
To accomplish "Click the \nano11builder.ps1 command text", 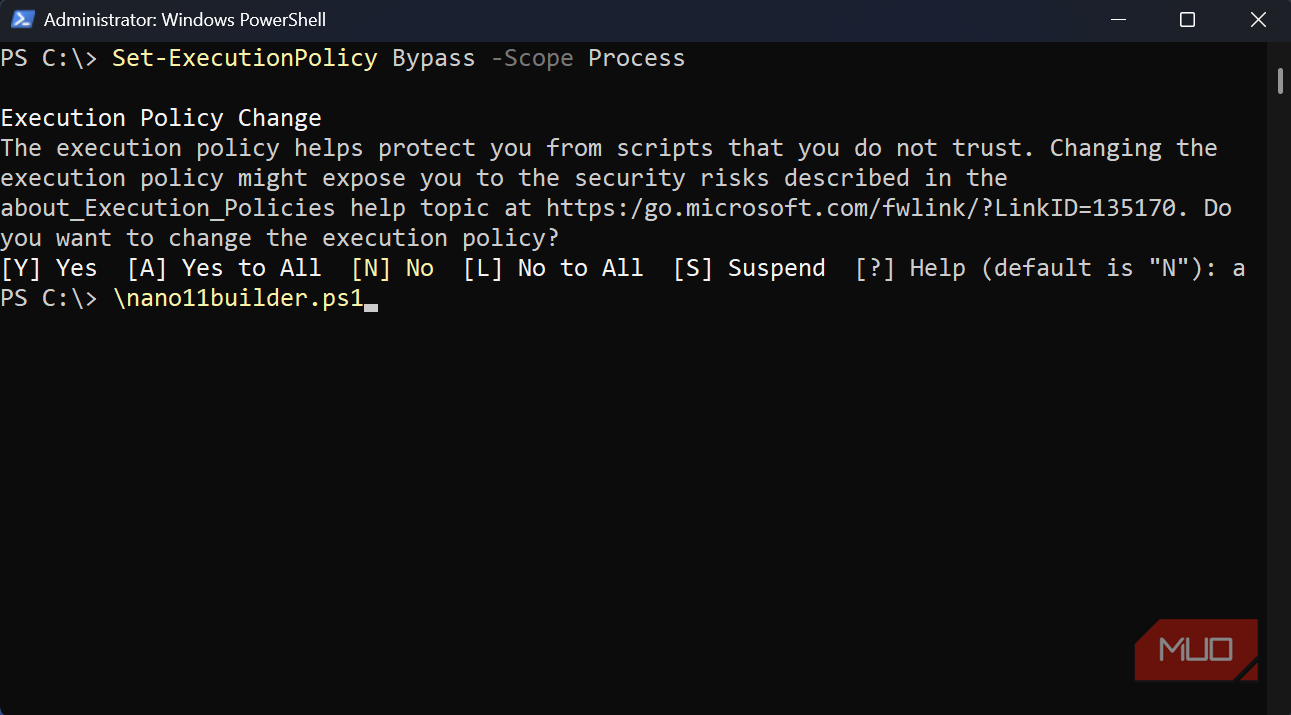I will 237,298.
